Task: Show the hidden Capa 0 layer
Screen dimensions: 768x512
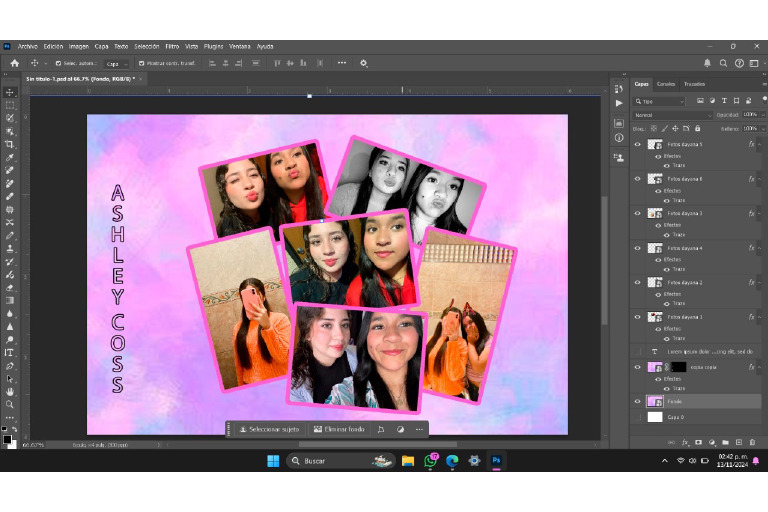Action: pyautogui.click(x=637, y=417)
